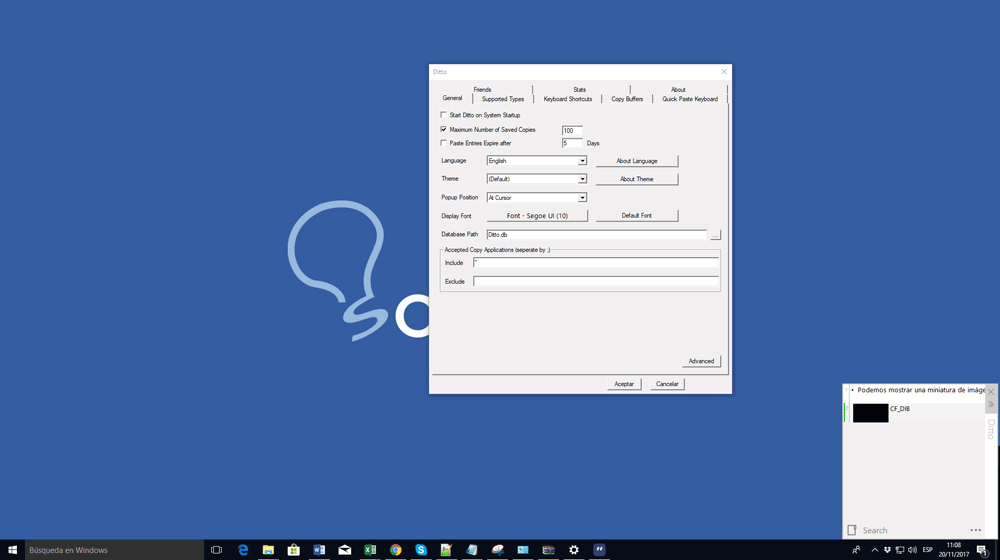1000x560 pixels.
Task: Browse for database path with ... button
Action: click(x=715, y=235)
